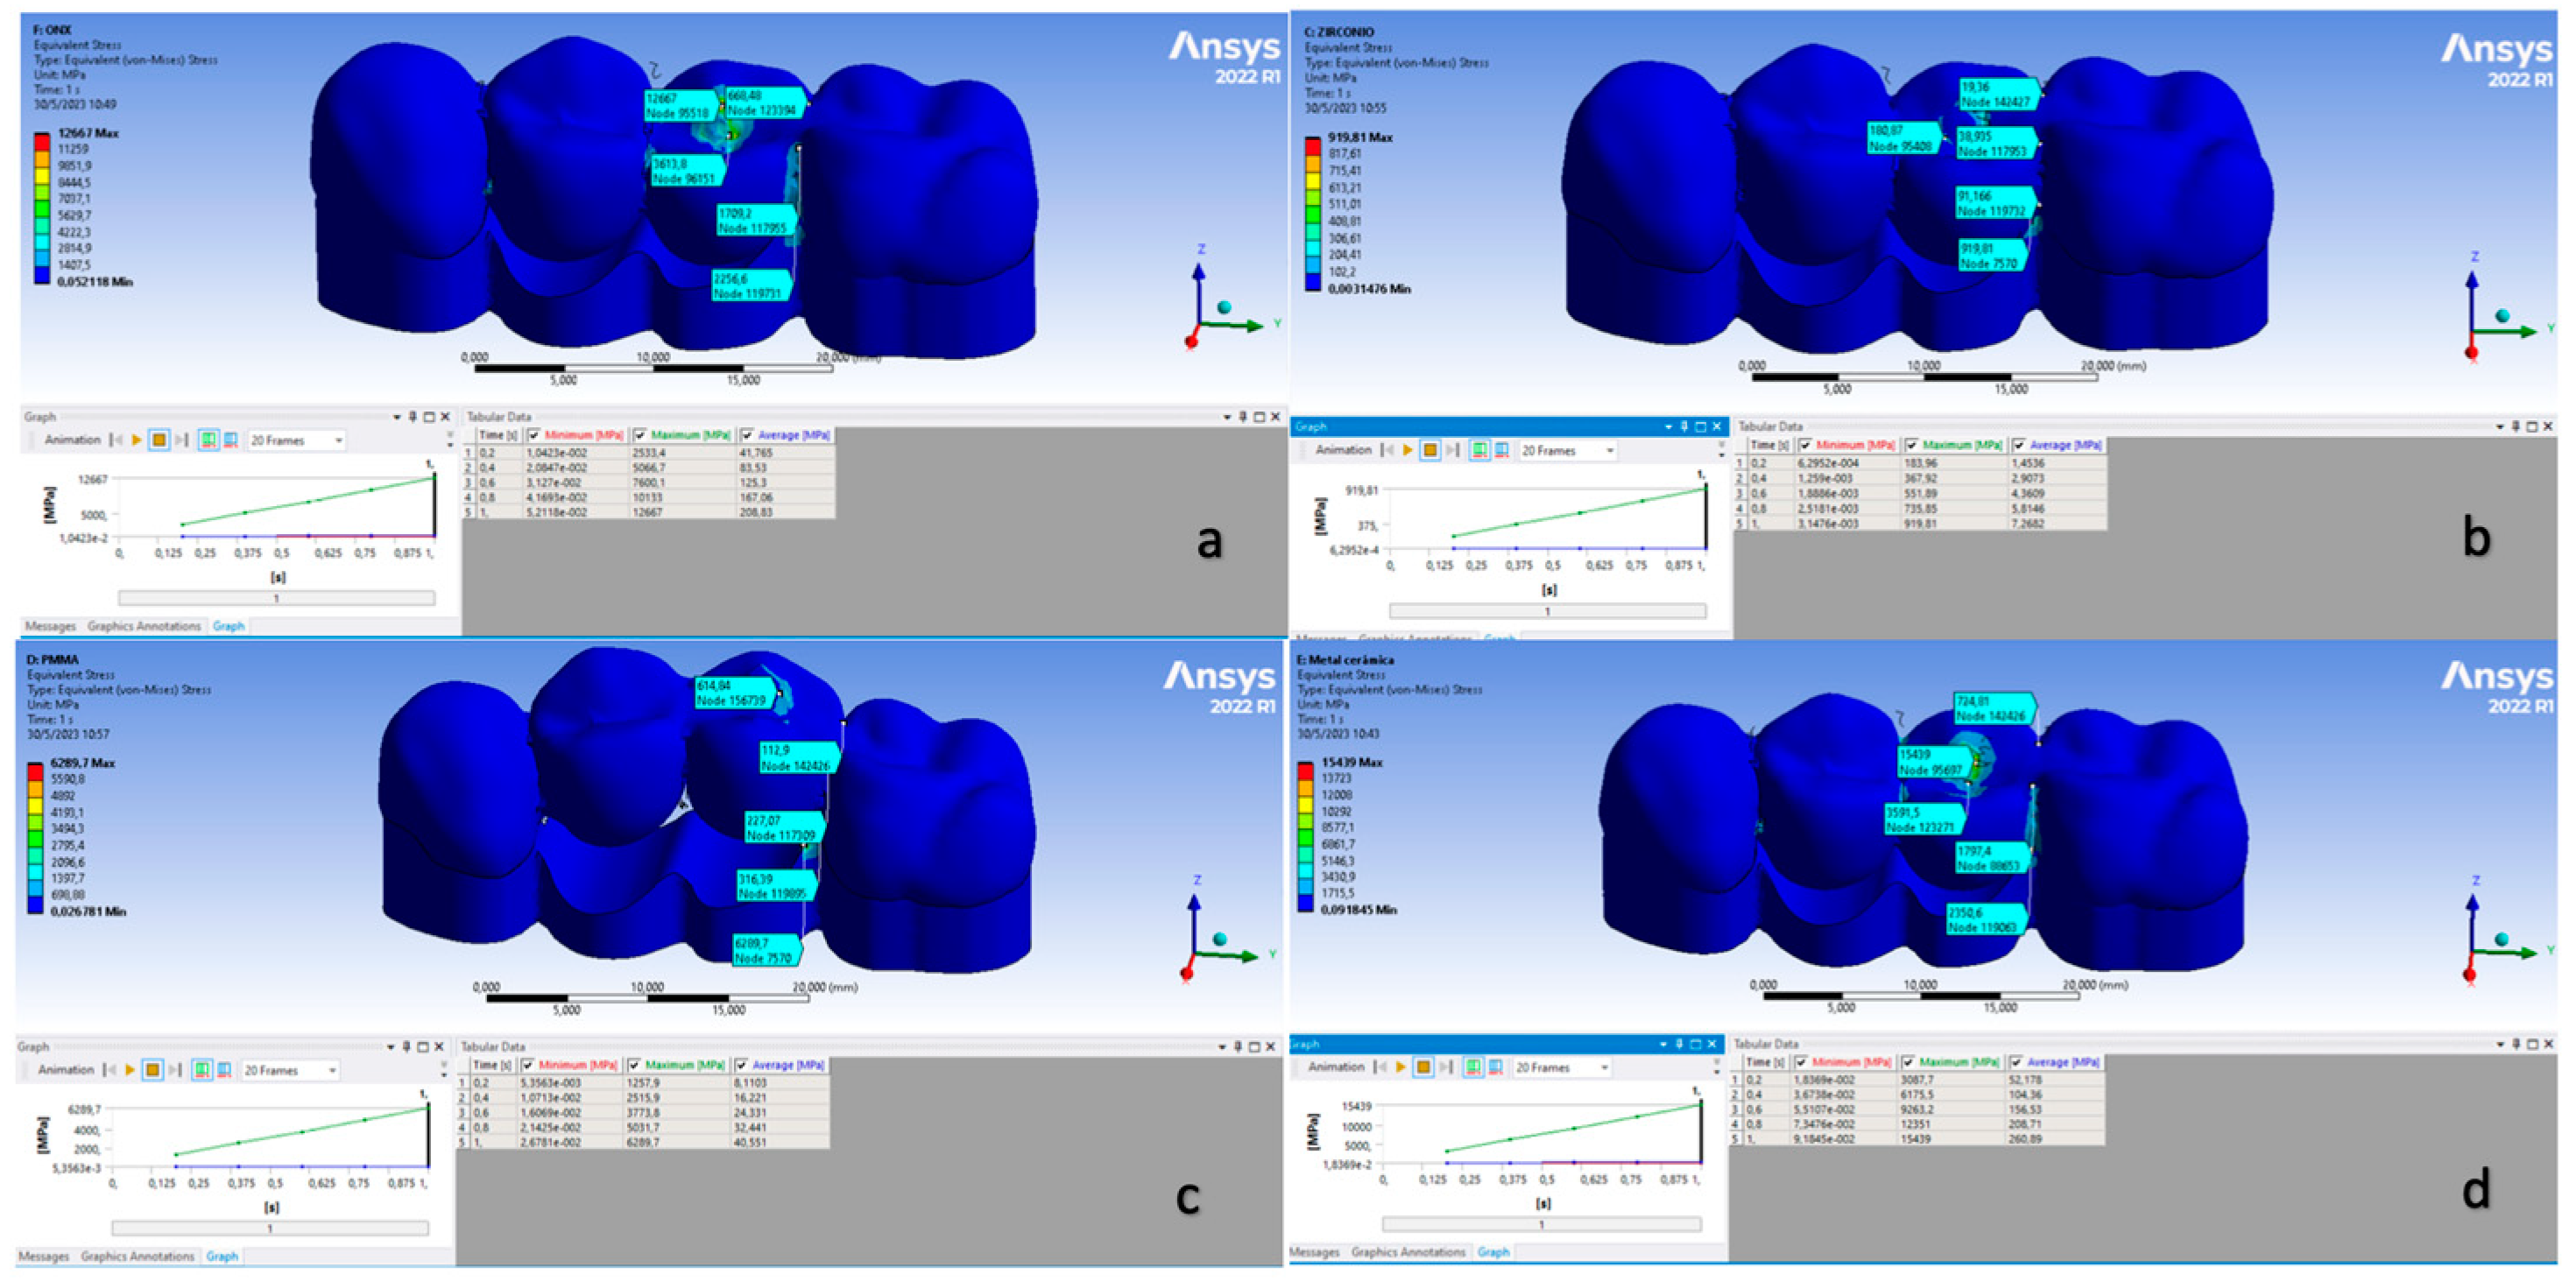Go to next frame in ONX panel
Viewport: 2576px width, 1281px height.
point(181,440)
